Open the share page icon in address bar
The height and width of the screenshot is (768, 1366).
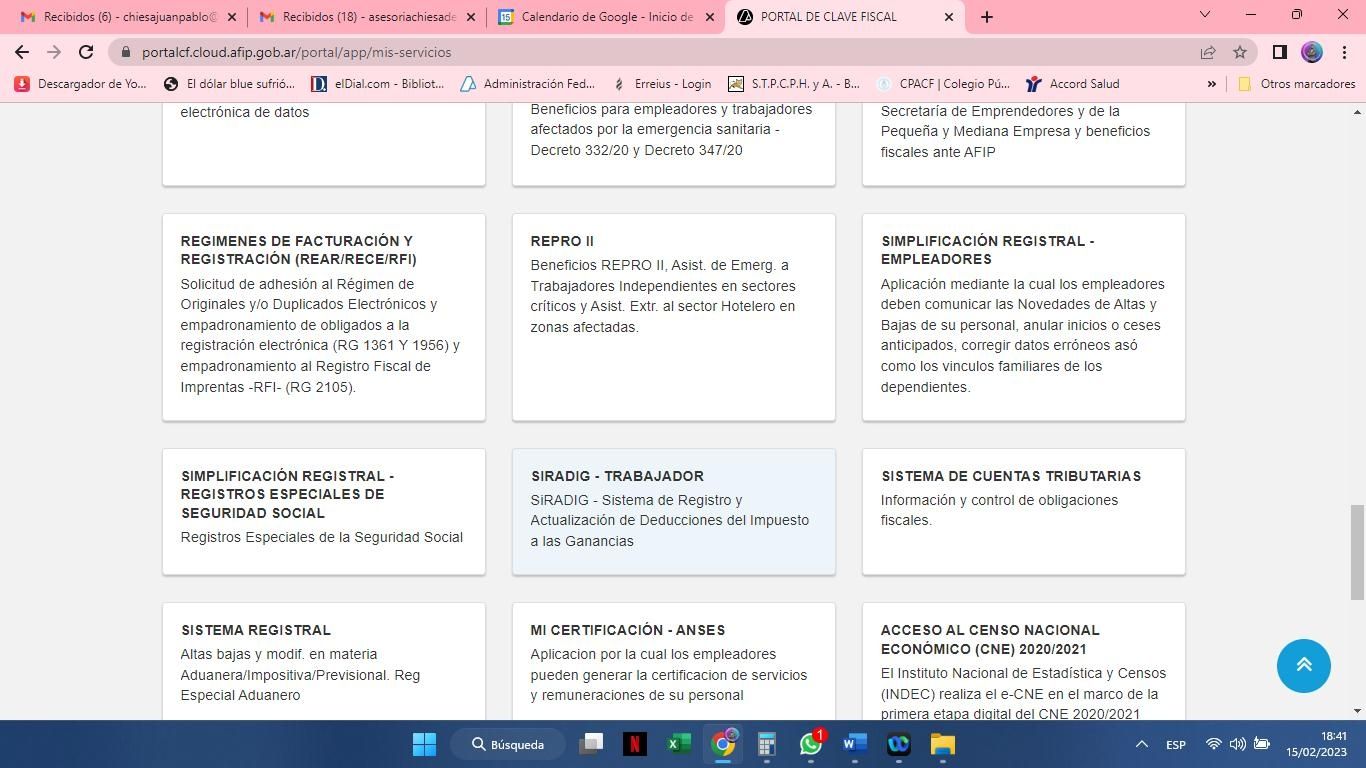[1208, 52]
